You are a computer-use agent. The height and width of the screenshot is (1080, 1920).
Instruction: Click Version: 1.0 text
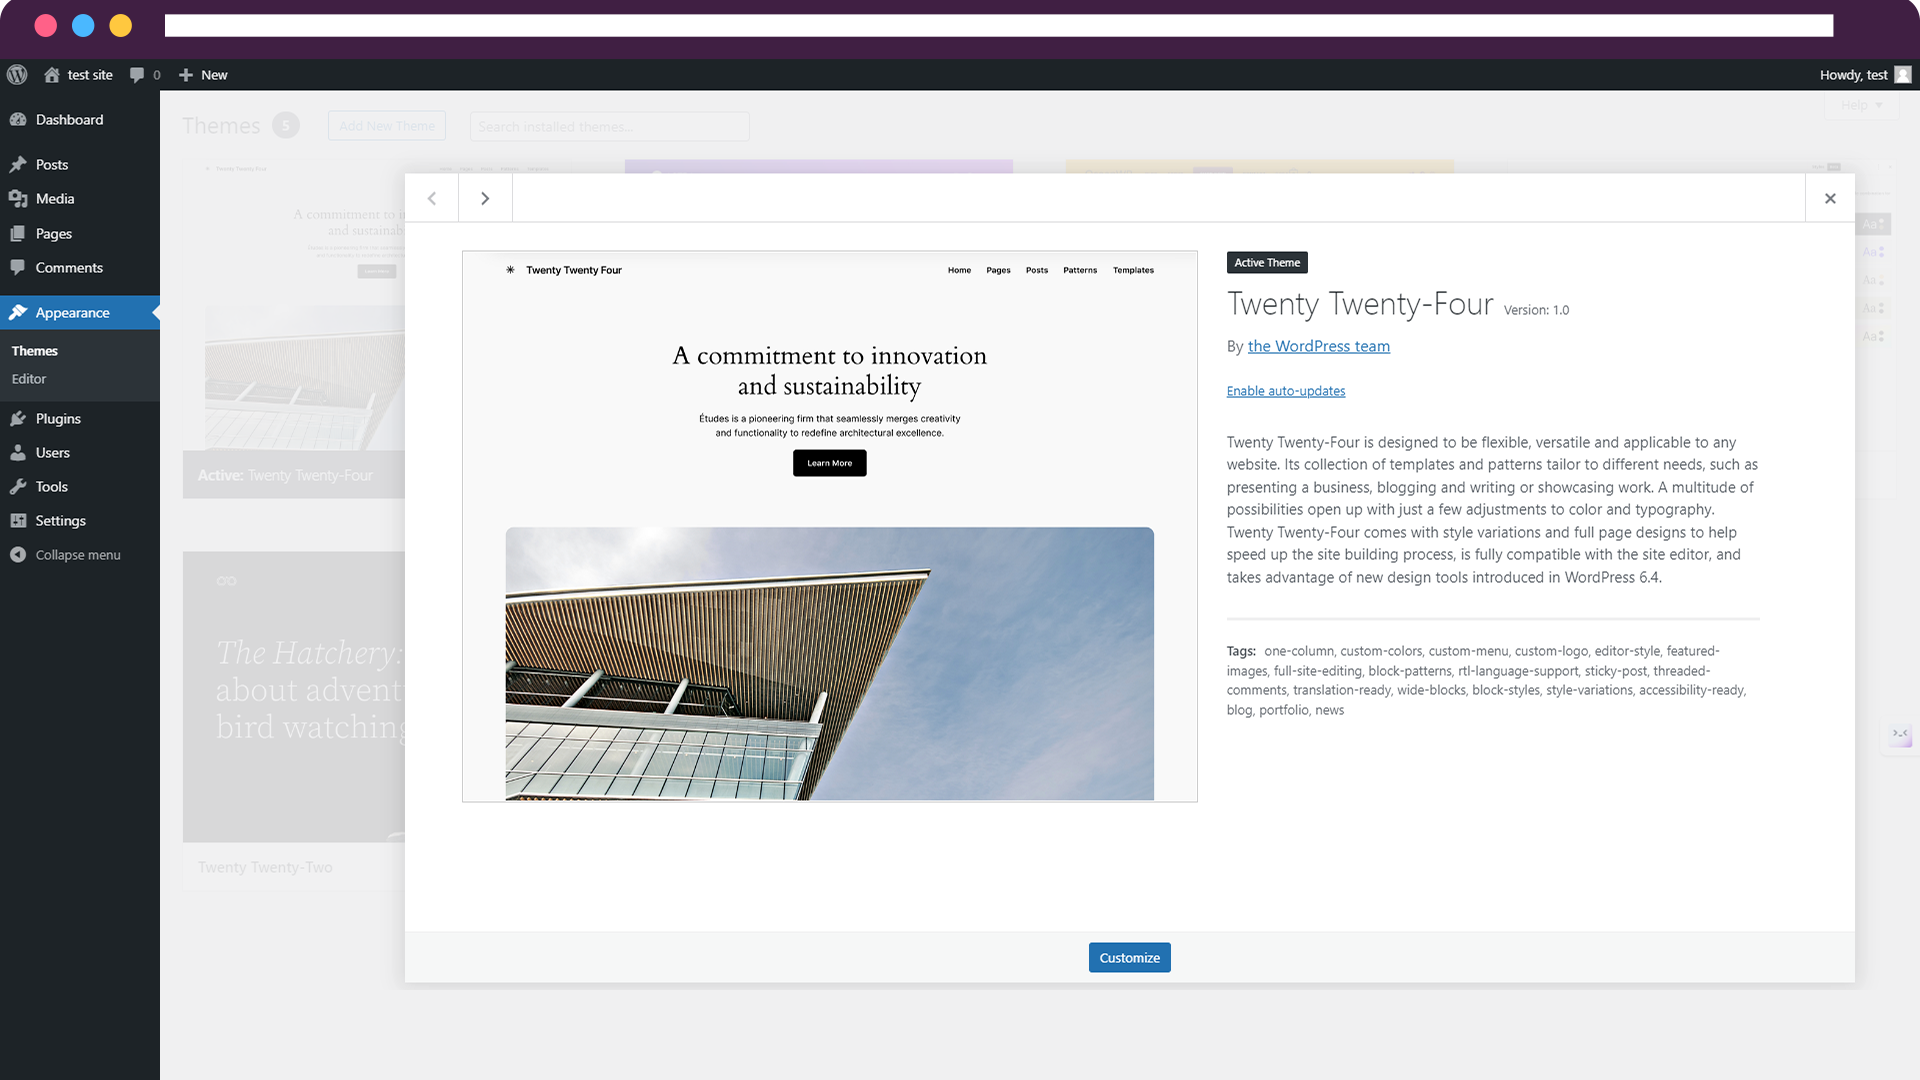(1536, 311)
